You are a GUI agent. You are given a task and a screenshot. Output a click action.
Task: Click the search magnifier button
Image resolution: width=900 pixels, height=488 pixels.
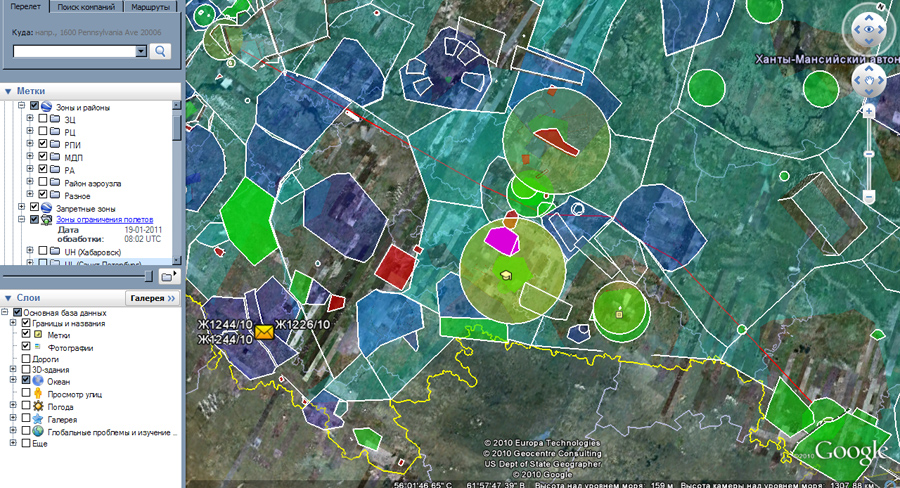tap(161, 51)
